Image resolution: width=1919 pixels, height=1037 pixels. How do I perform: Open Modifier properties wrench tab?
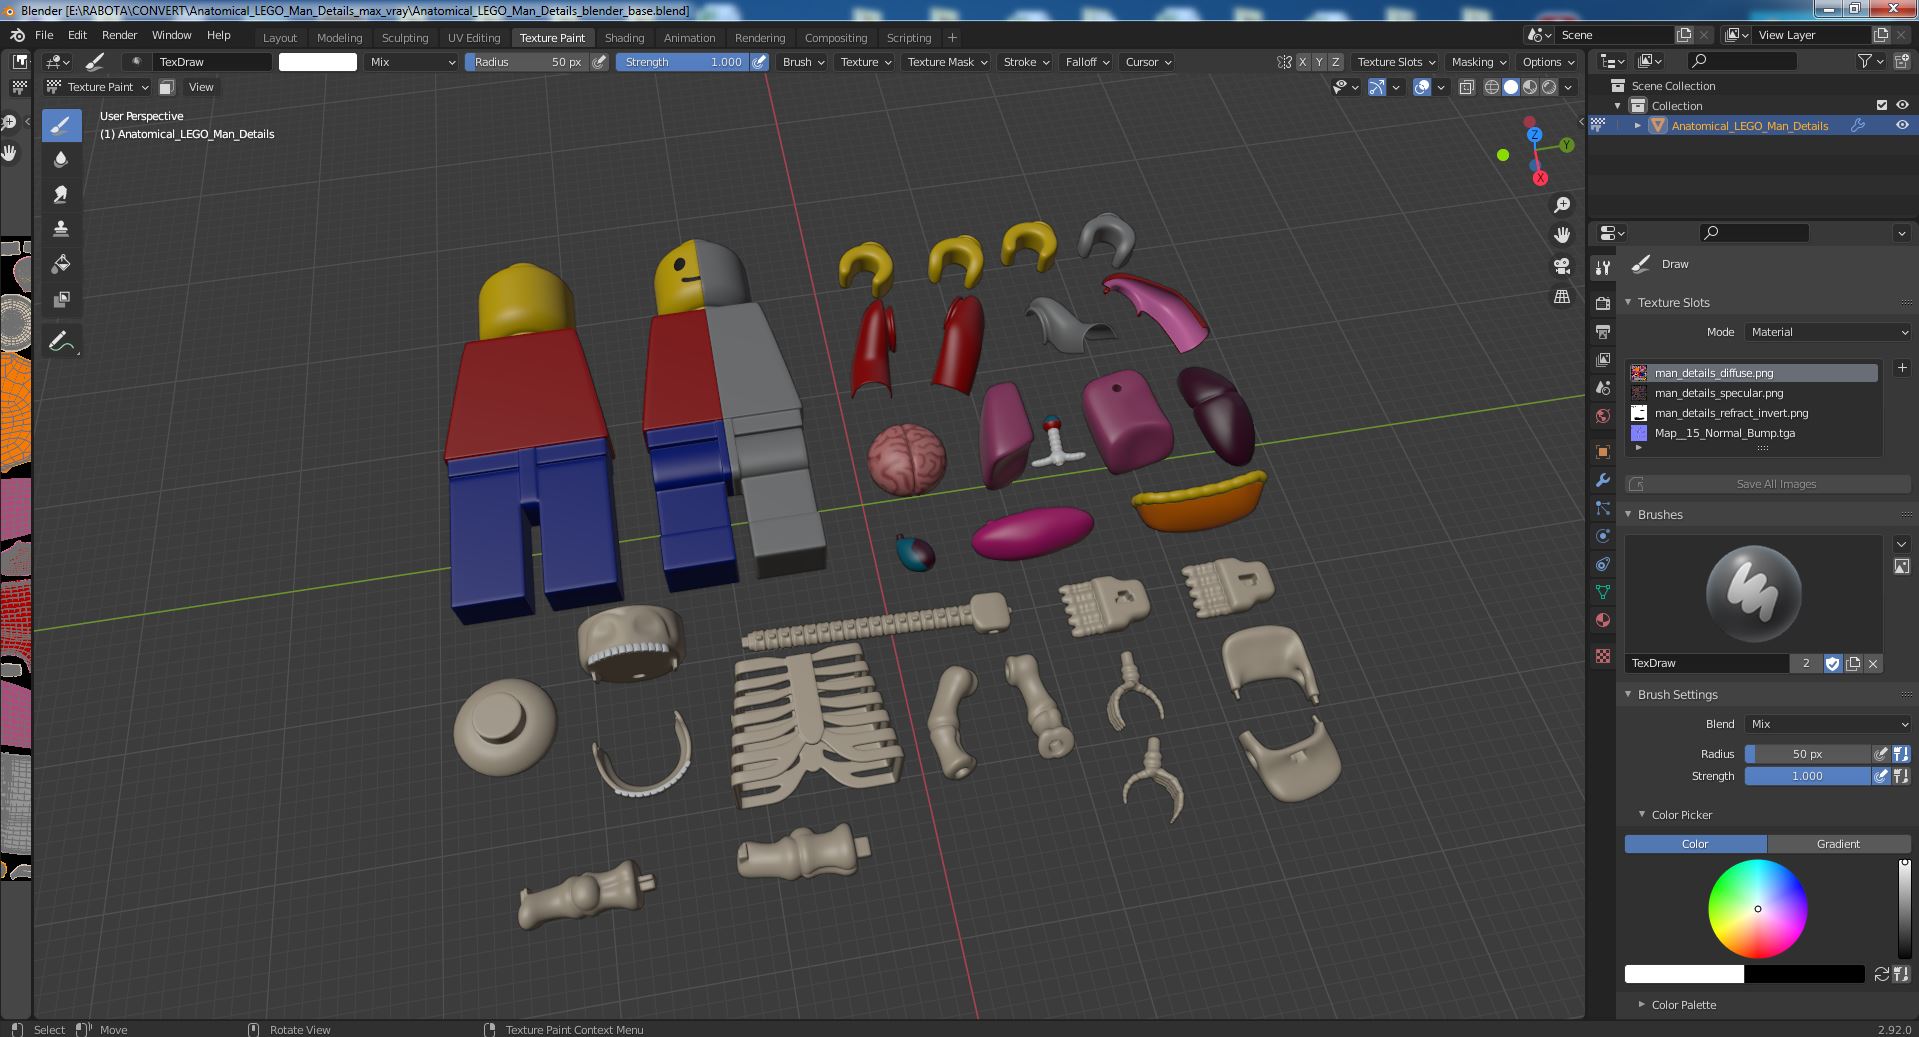pyautogui.click(x=1603, y=480)
